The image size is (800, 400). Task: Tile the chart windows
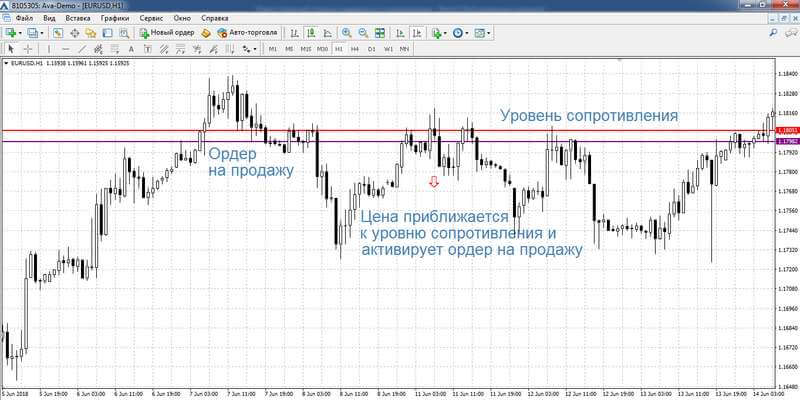(380, 33)
